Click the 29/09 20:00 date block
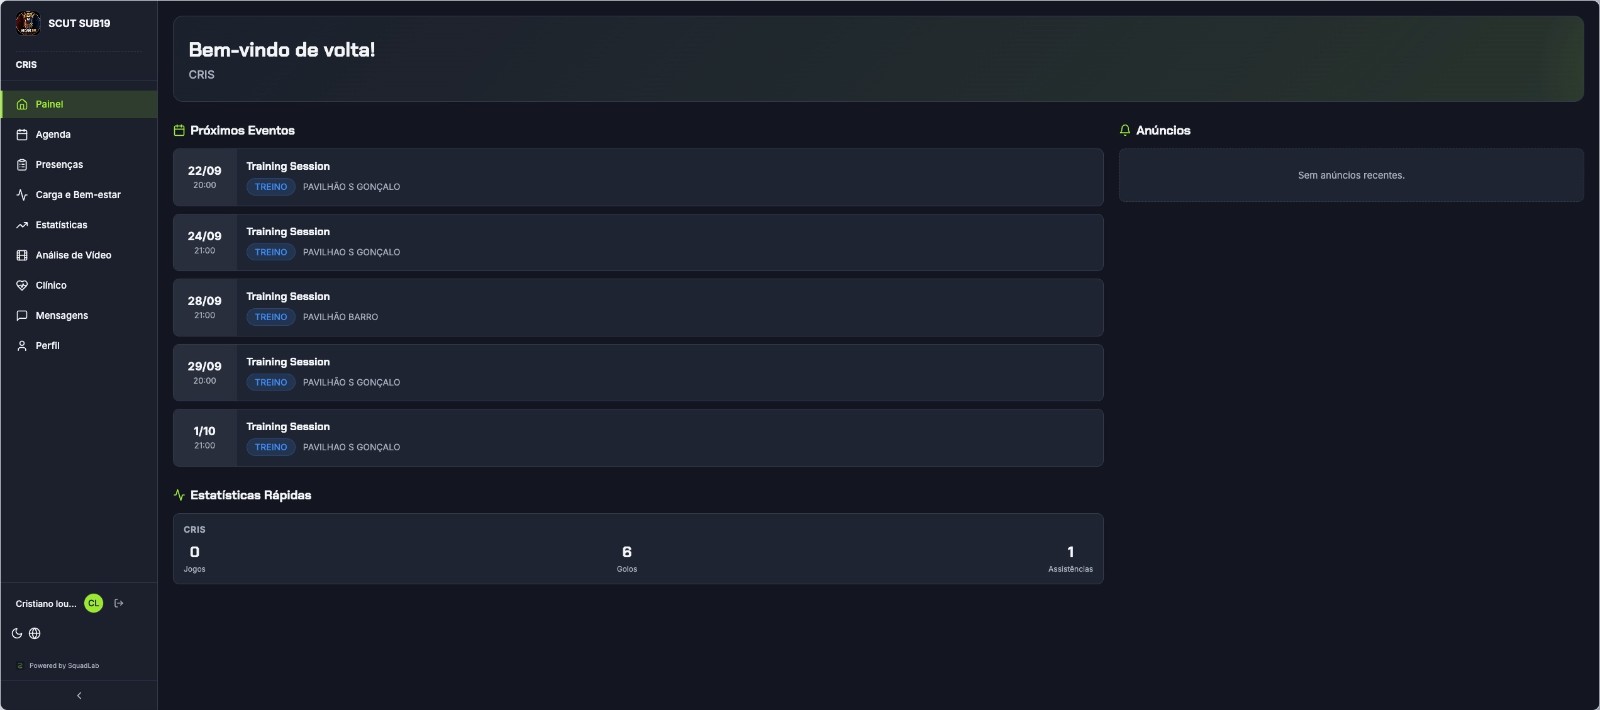This screenshot has width=1600, height=710. [205, 373]
